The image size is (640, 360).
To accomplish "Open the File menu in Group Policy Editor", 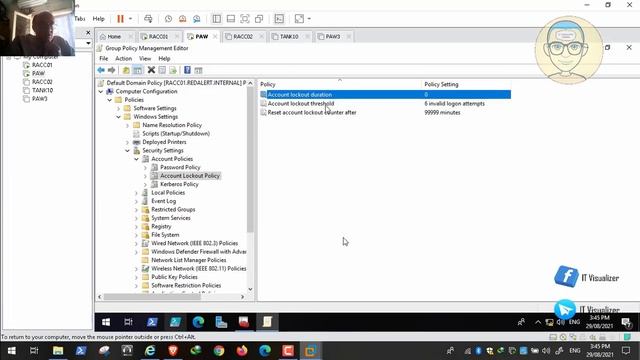I will point(104,59).
